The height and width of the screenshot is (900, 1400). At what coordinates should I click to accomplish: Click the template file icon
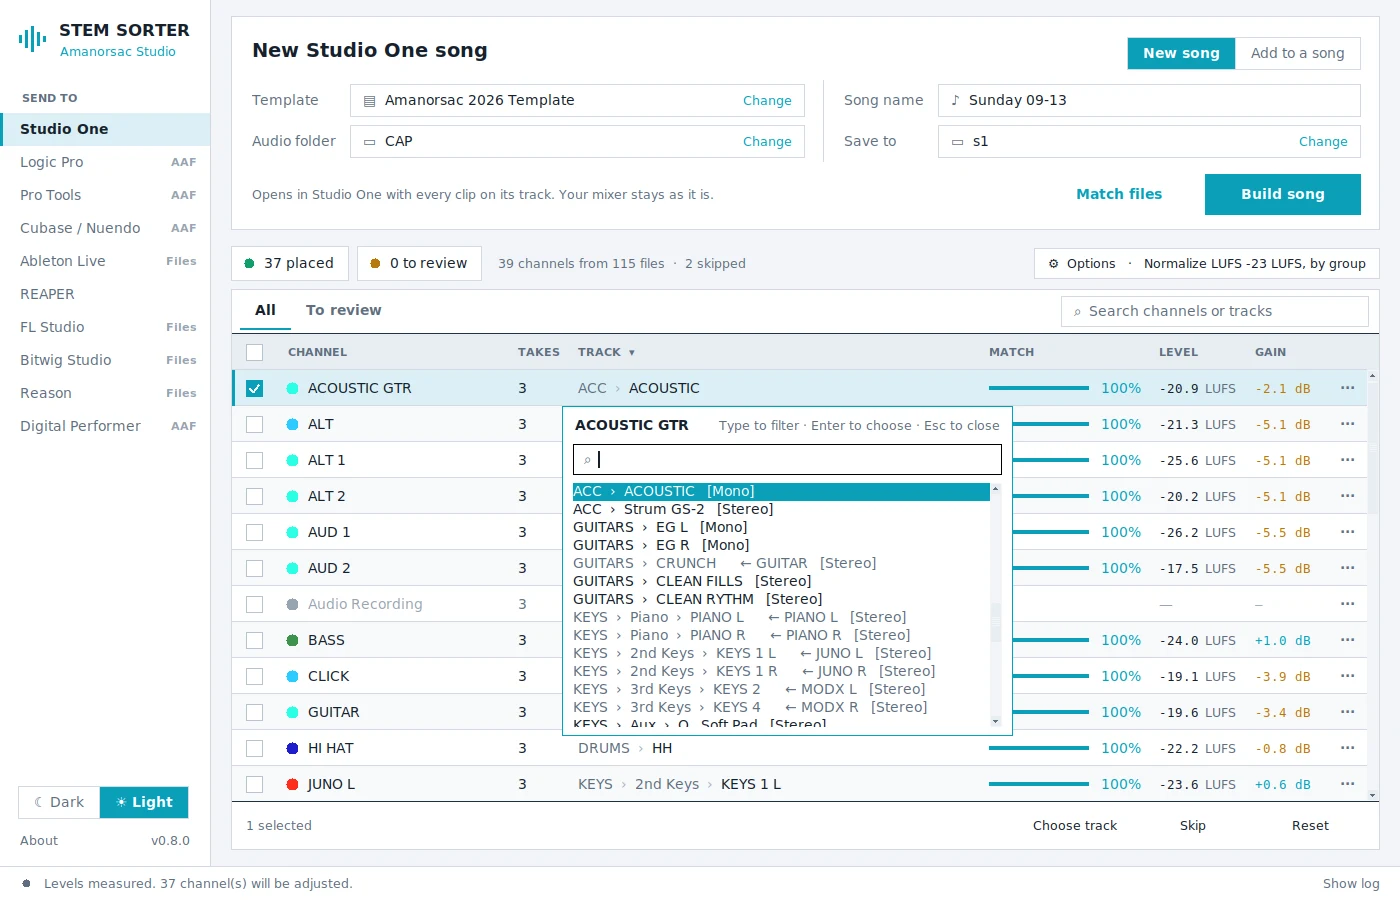369,101
